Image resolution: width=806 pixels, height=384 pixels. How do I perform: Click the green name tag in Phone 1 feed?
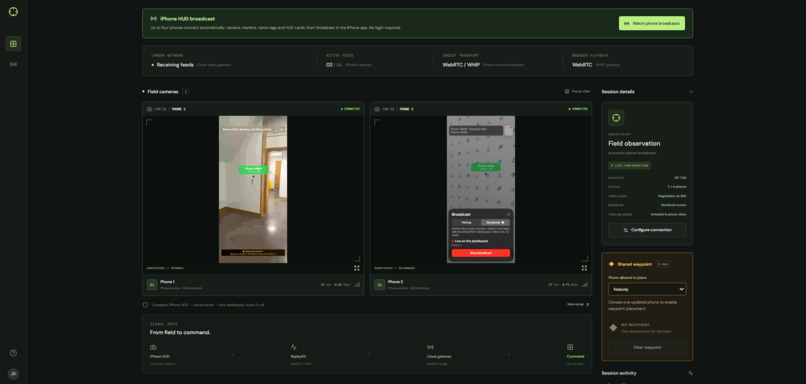253,170
